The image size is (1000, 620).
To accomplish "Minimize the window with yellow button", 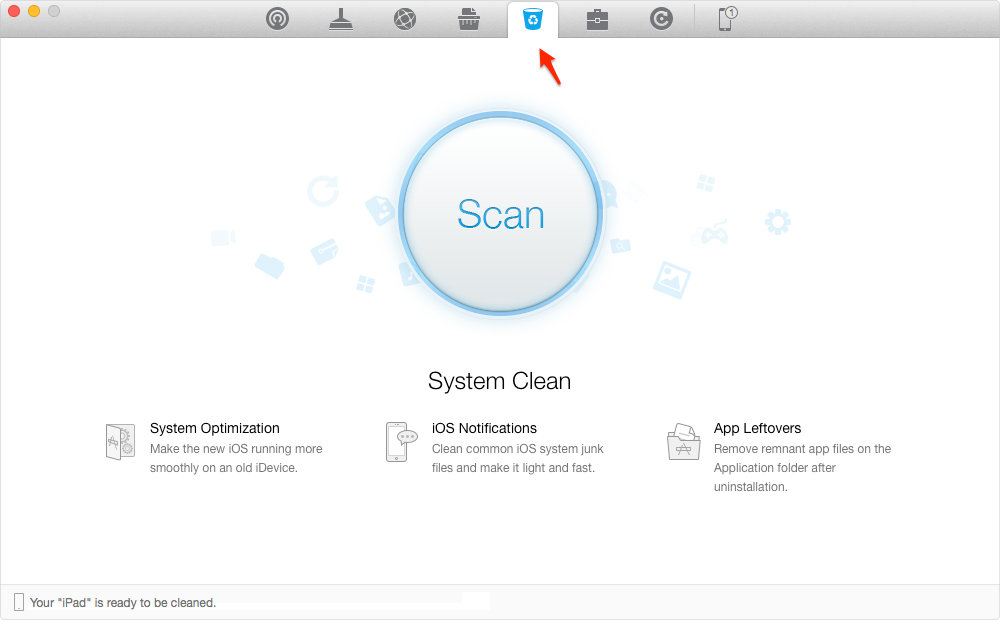I will tap(34, 11).
